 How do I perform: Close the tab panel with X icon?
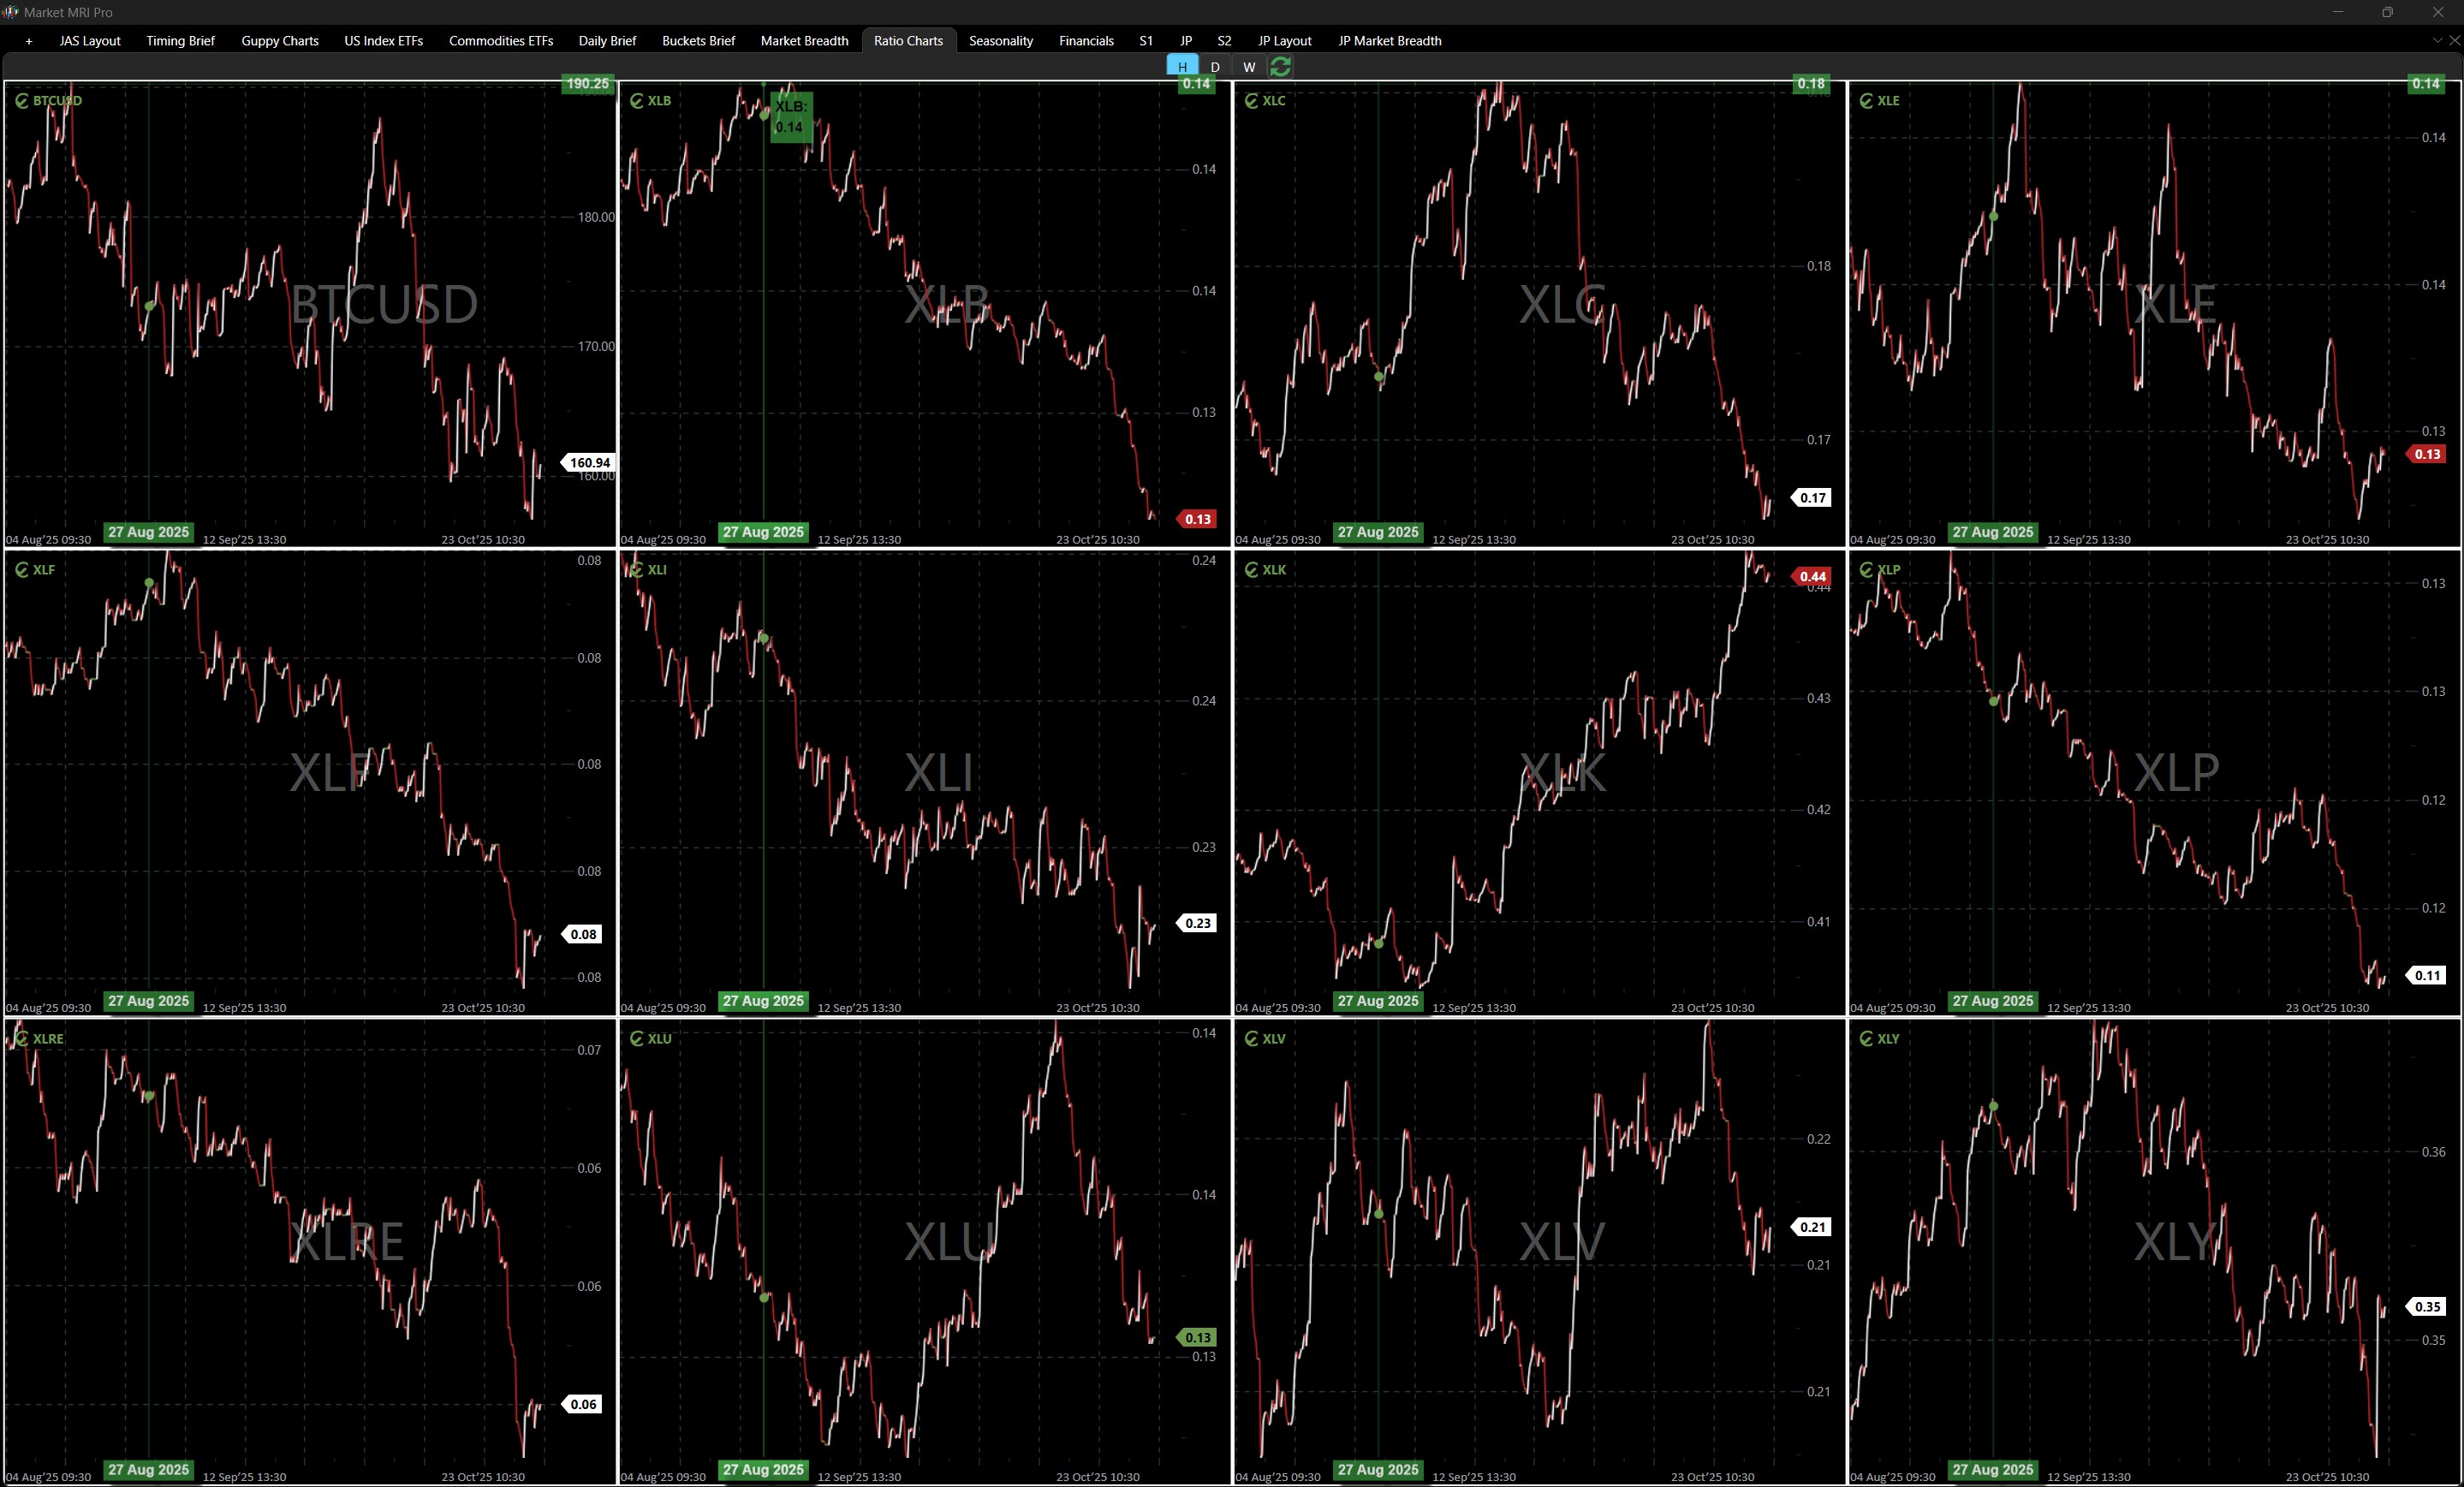coord(2453,41)
